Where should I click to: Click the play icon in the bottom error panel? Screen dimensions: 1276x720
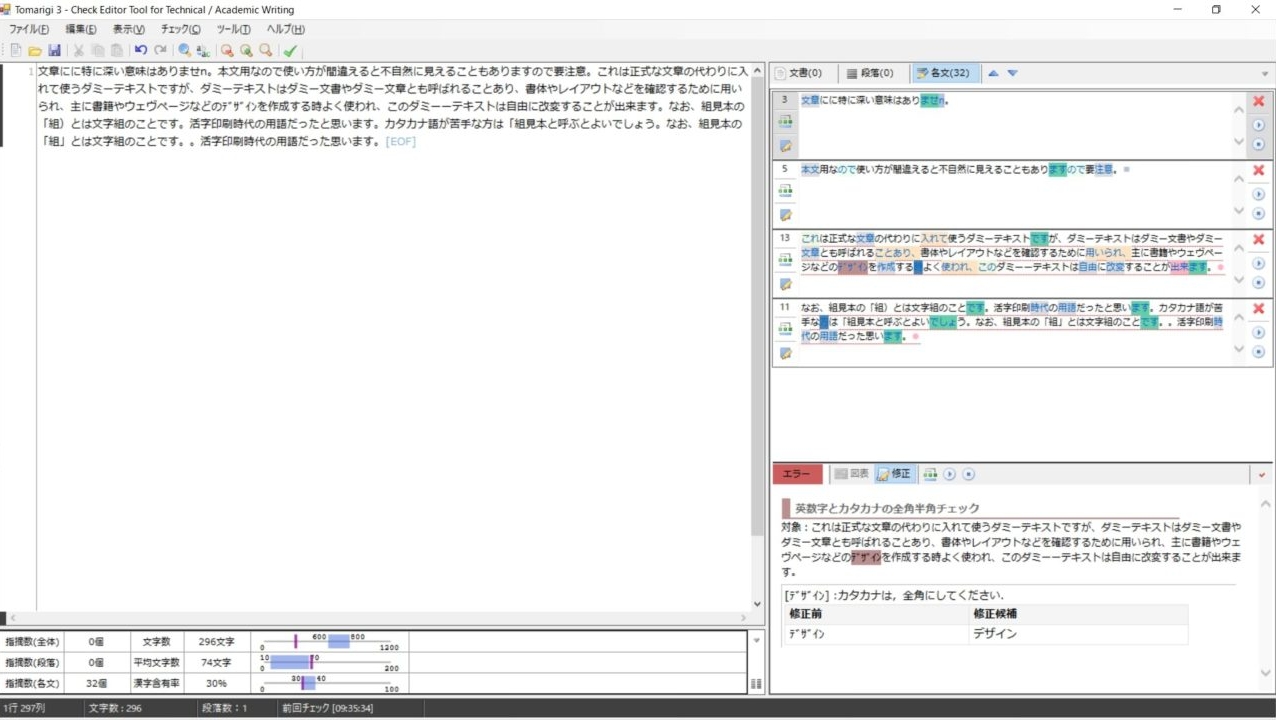click(x=948, y=474)
